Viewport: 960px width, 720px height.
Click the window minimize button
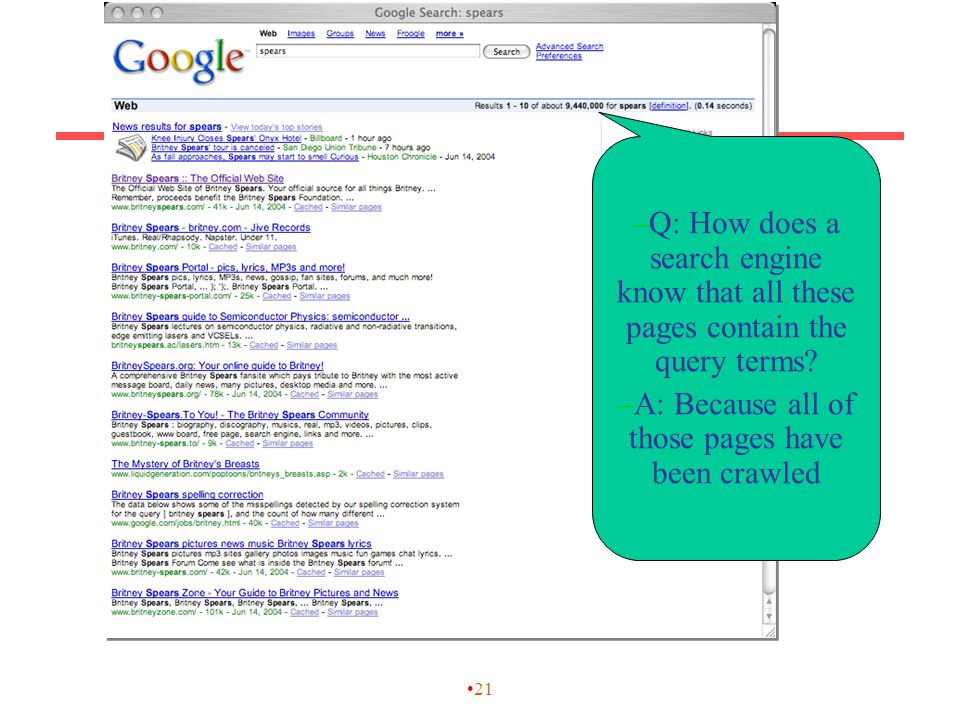pyautogui.click(x=138, y=13)
